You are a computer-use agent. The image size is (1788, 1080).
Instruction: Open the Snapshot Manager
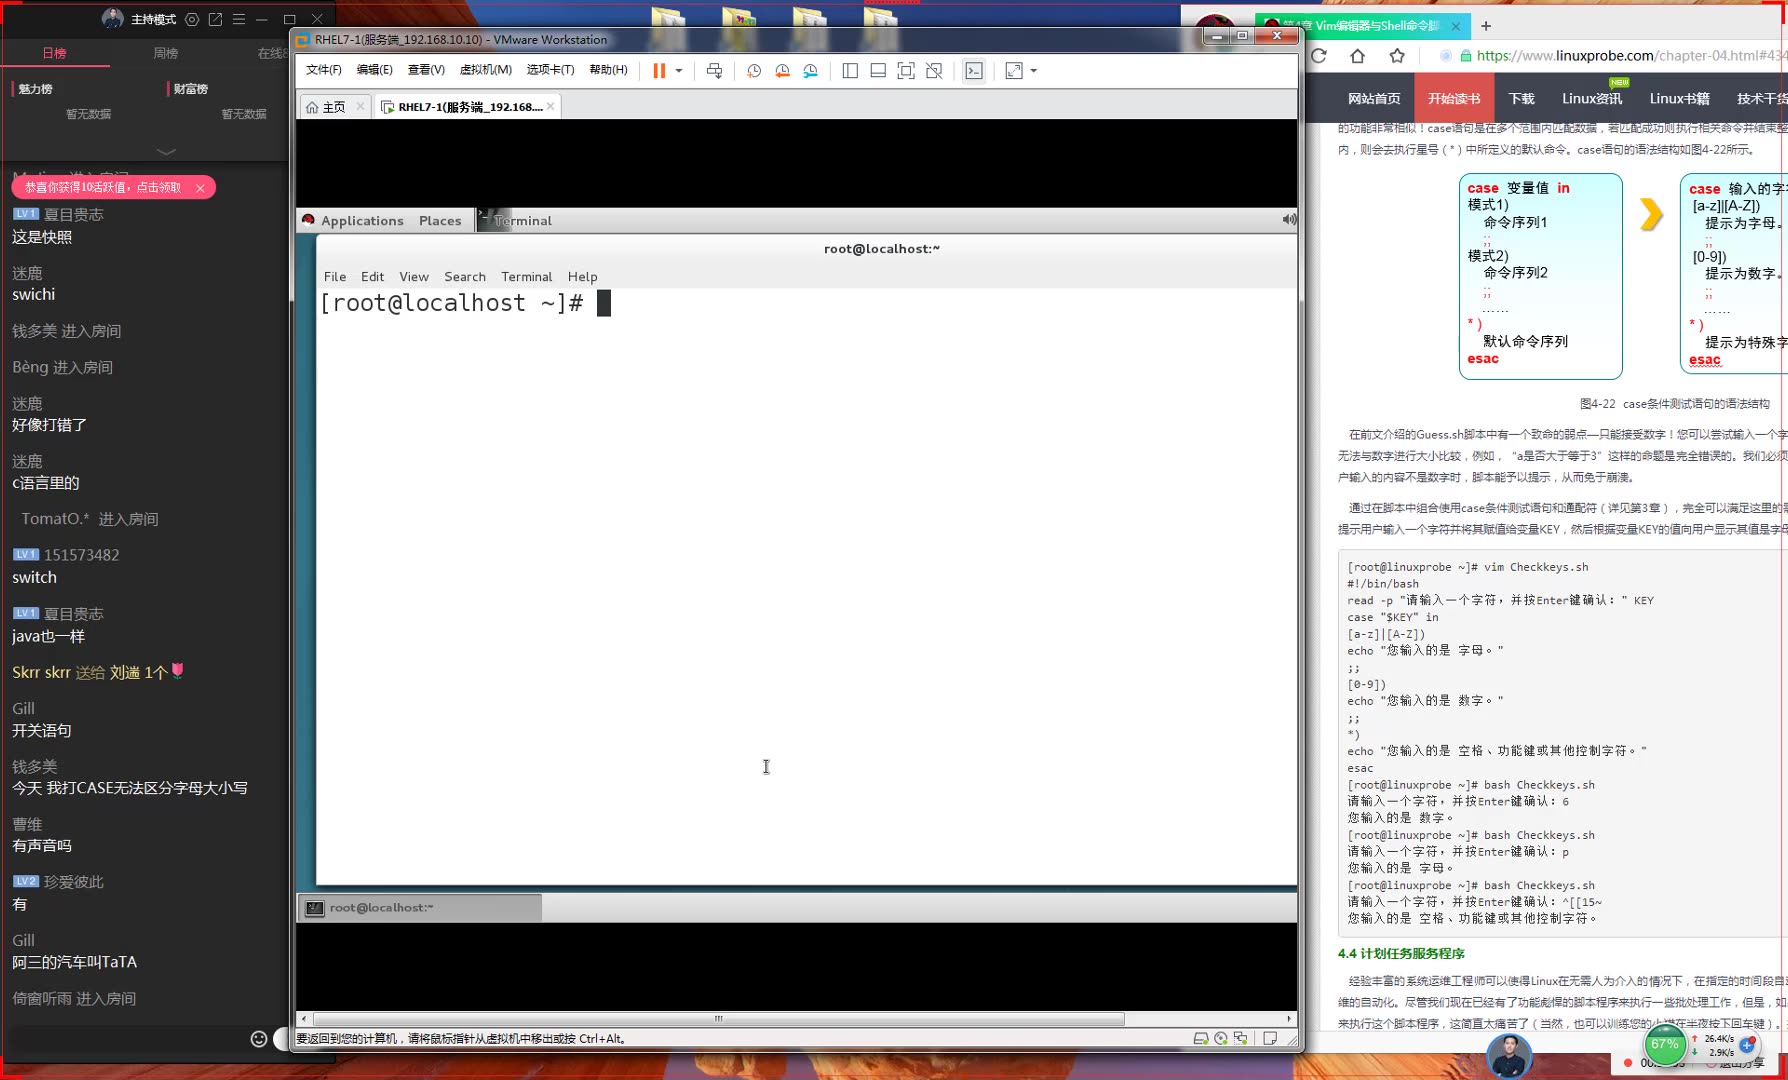point(809,70)
